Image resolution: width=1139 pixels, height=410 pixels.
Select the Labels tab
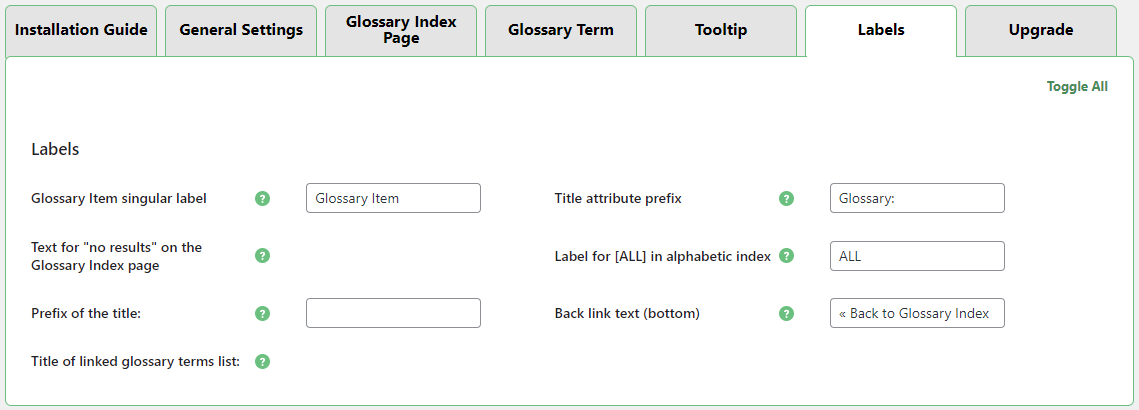(x=881, y=31)
